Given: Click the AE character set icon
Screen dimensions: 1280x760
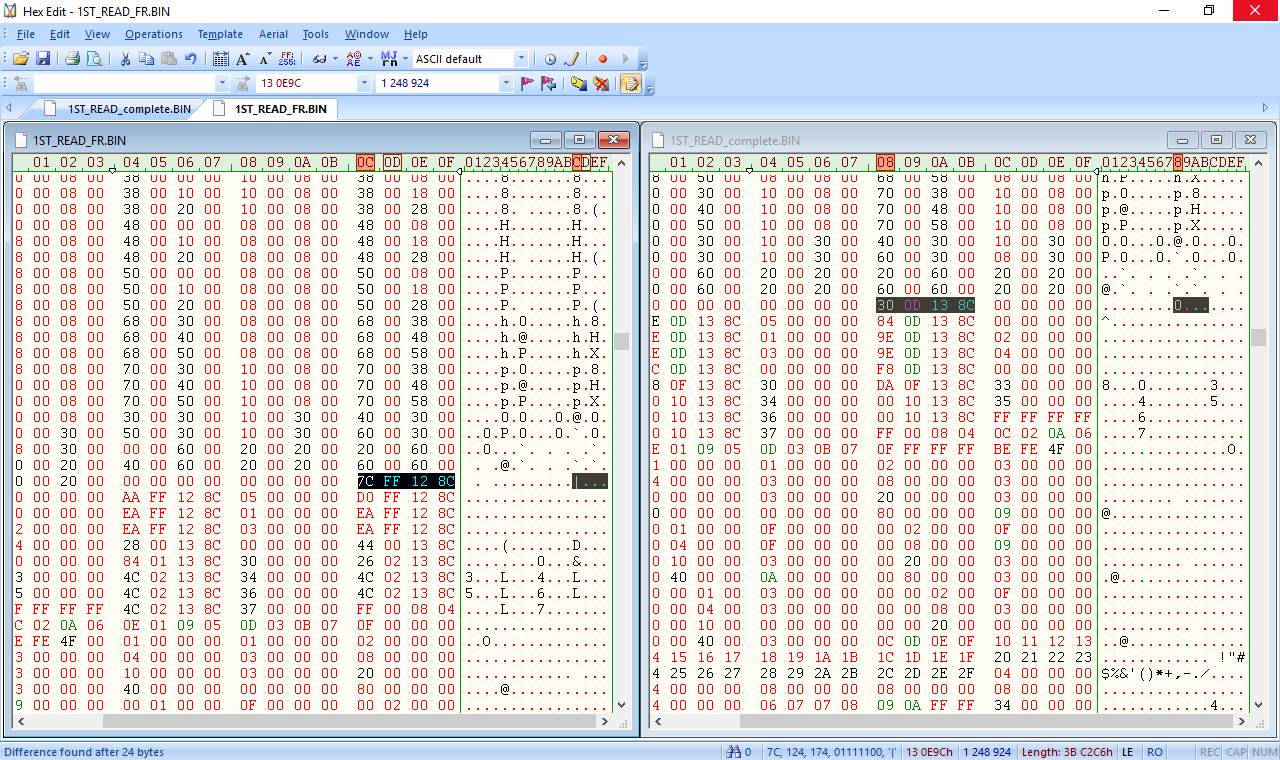Looking at the screenshot, I should 353,59.
